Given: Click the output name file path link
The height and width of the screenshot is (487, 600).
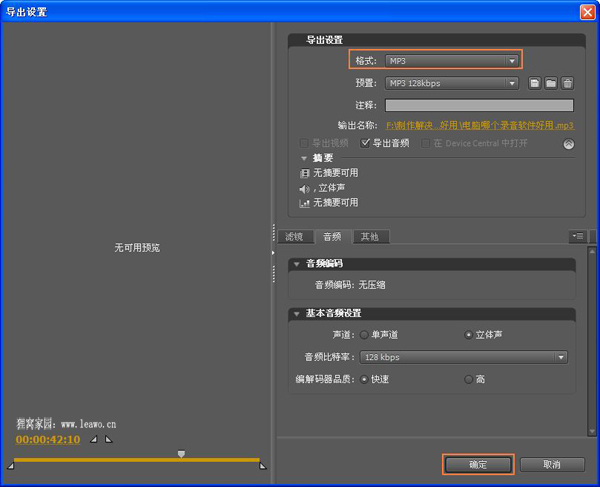Looking at the screenshot, I should click(x=480, y=125).
